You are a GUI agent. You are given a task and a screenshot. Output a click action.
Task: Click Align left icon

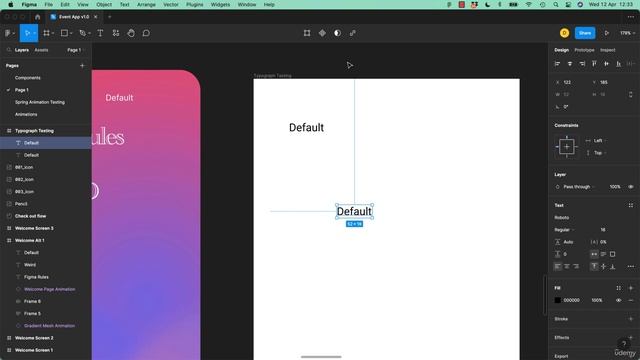pos(557,64)
